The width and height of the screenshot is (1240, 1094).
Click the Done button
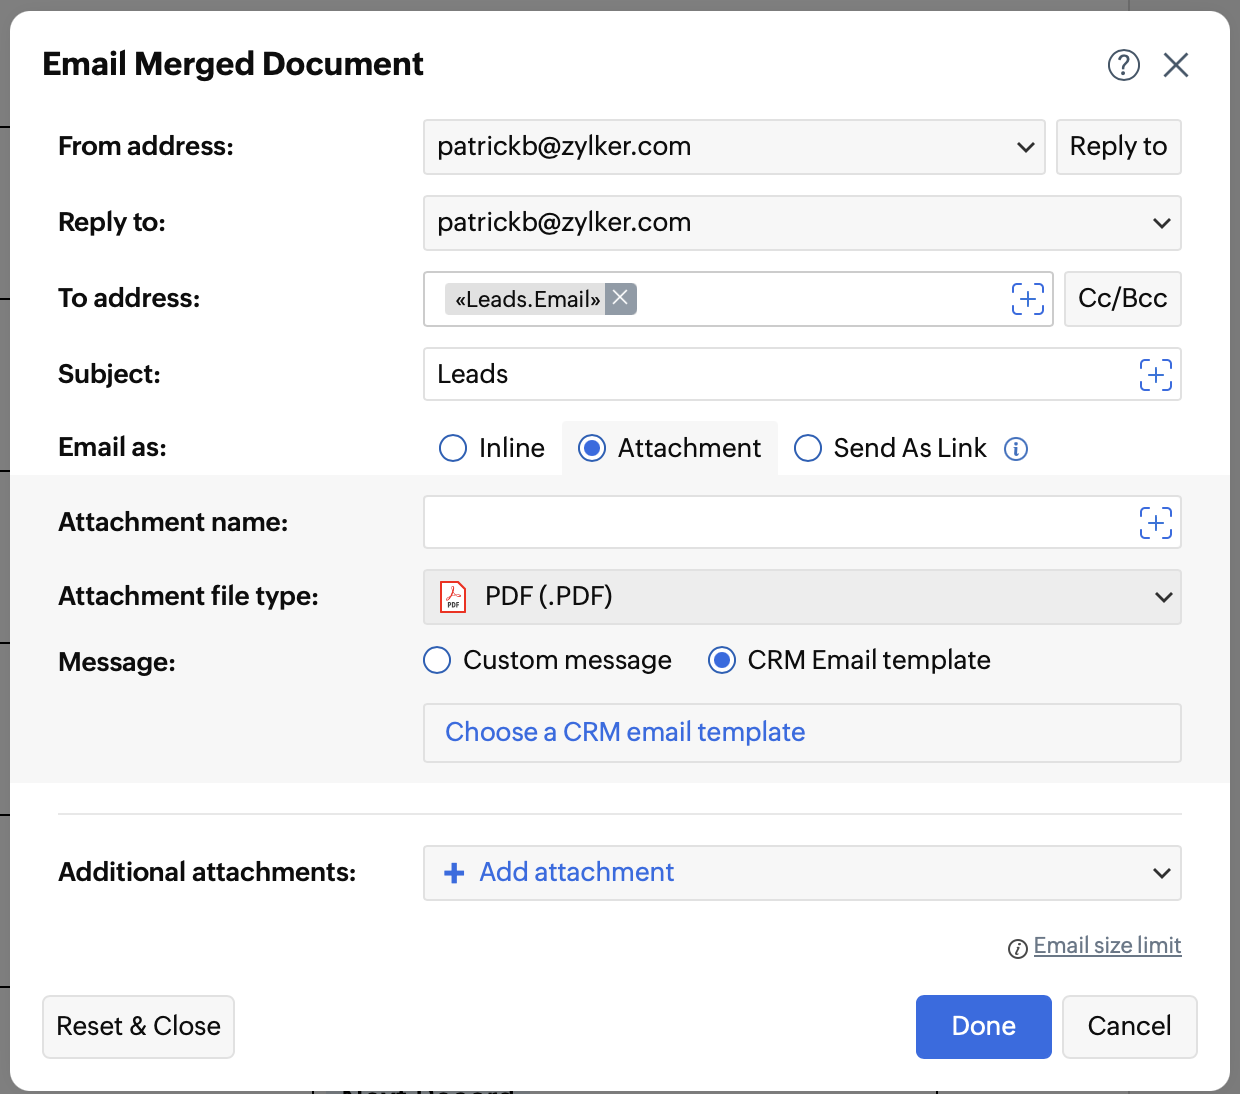983,1026
